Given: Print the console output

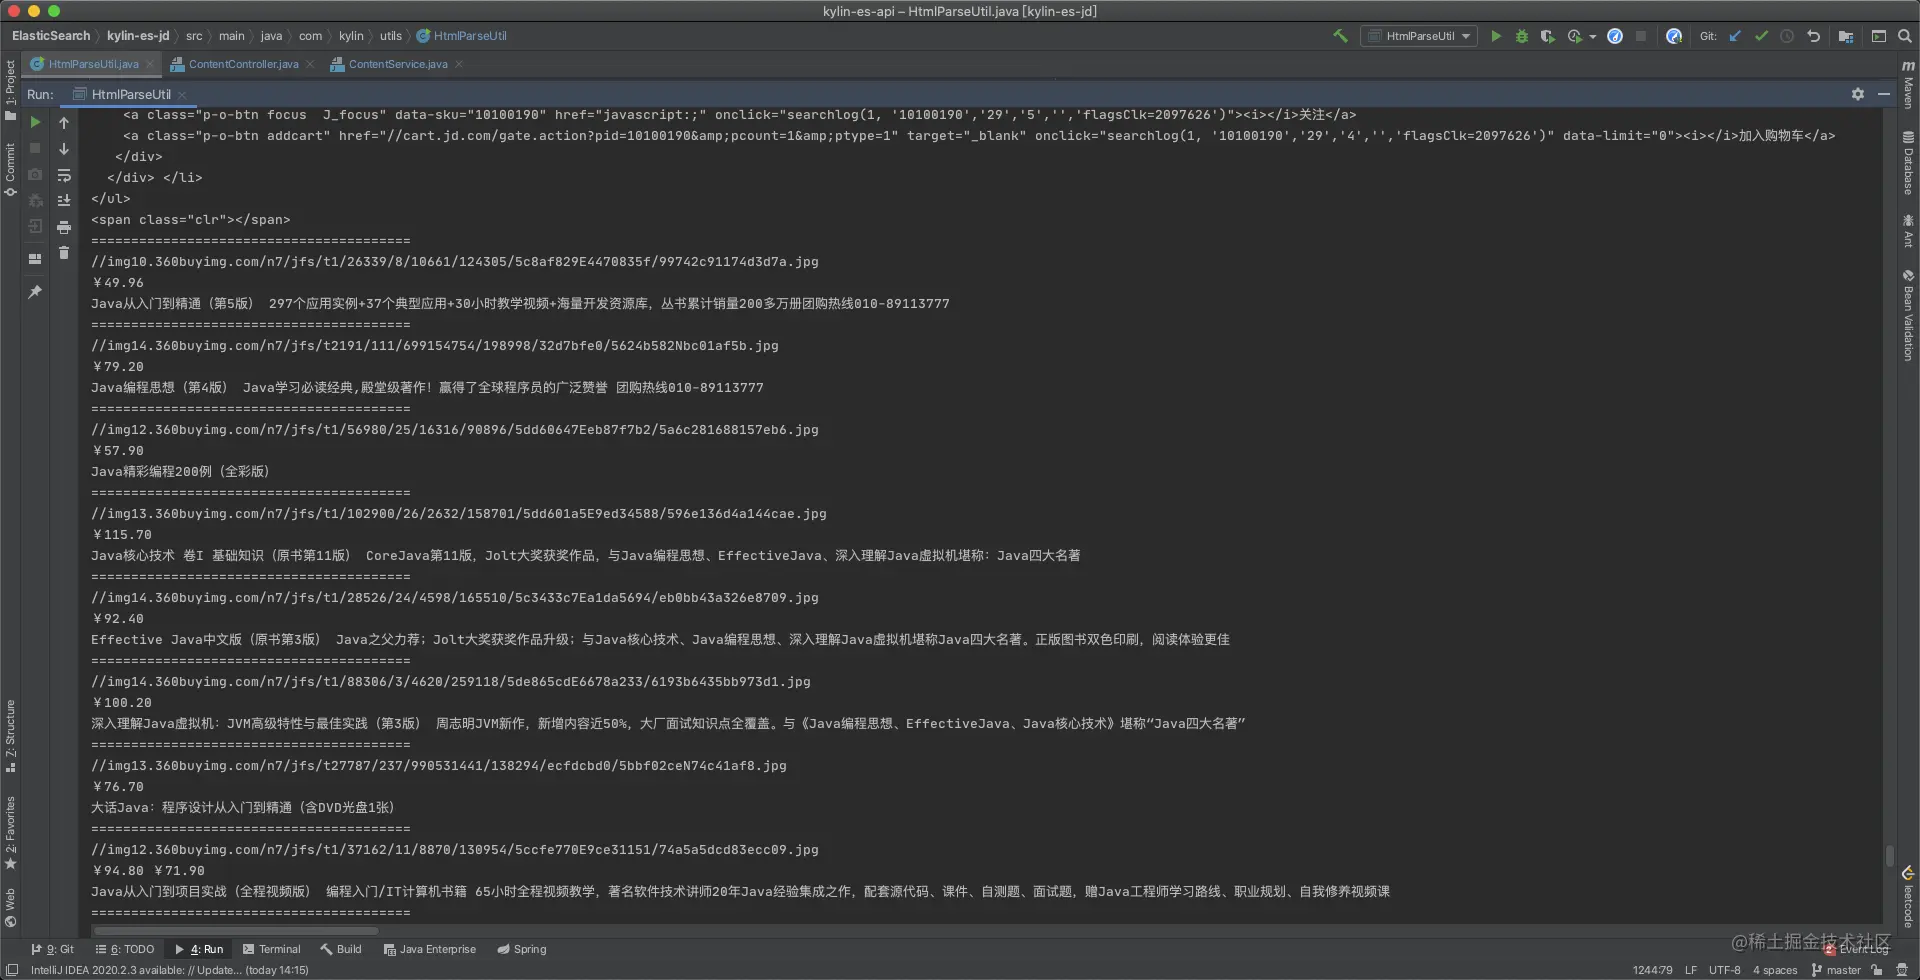Looking at the screenshot, I should coord(64,227).
